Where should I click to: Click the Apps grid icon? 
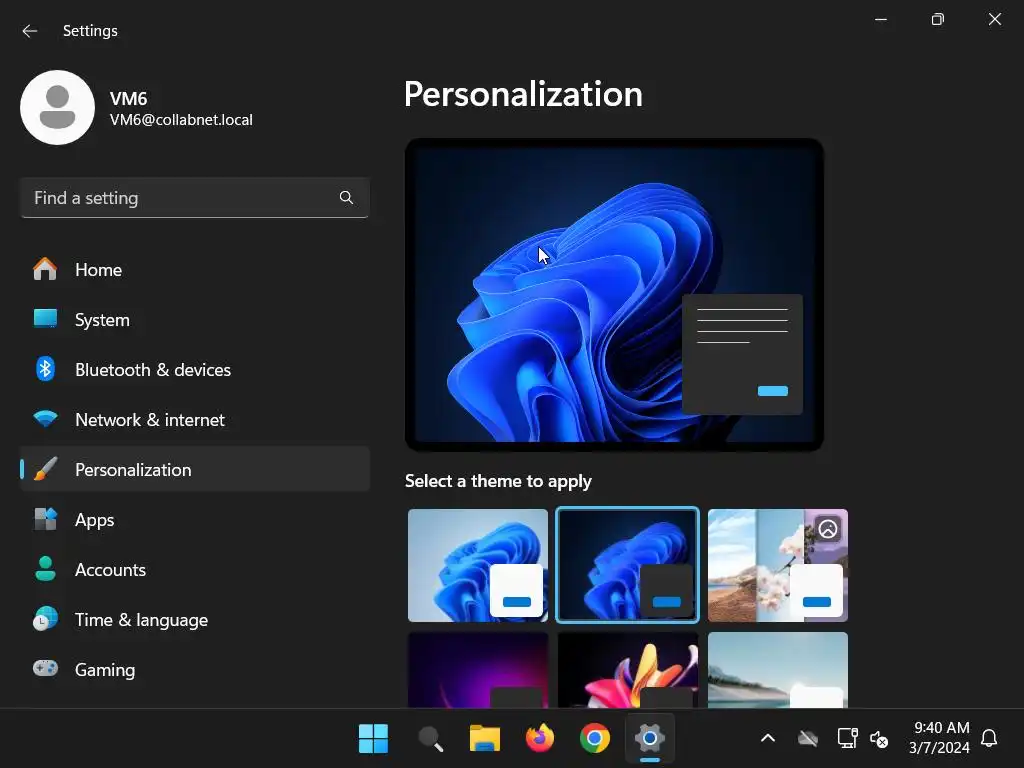coord(45,520)
